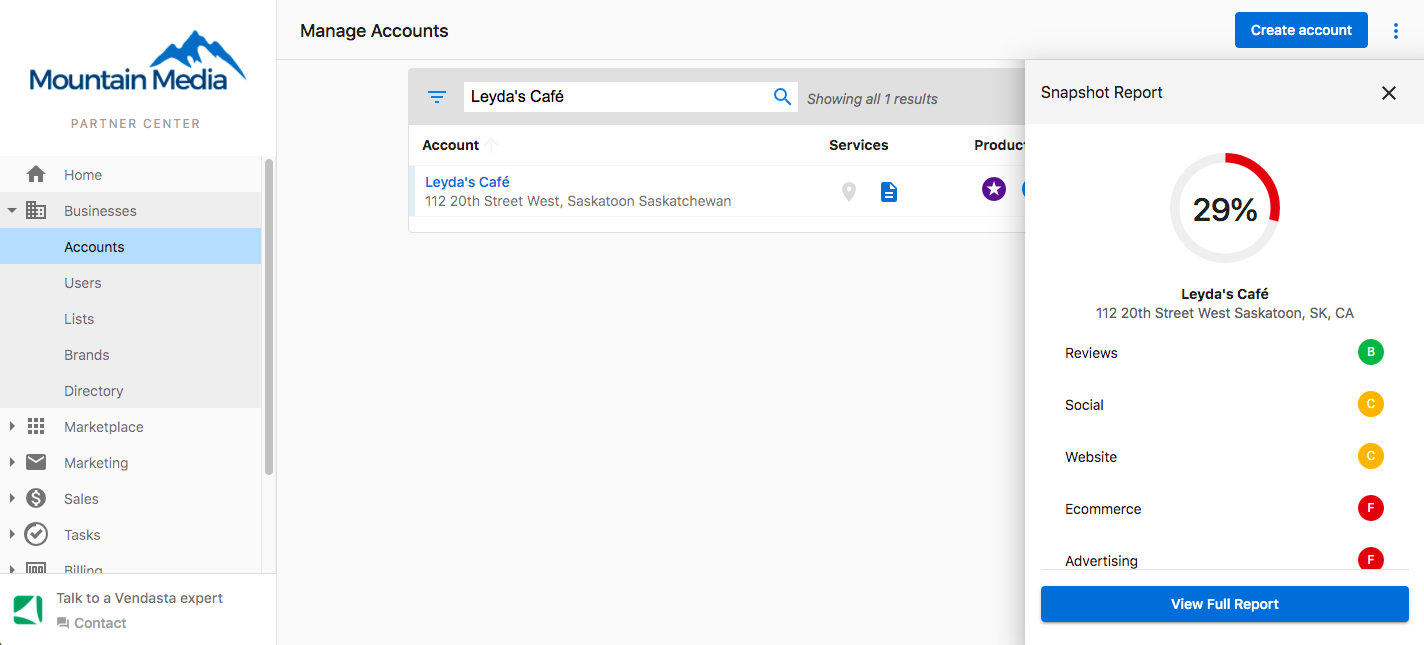
Task: Click the Reviews row label
Action: tap(1091, 353)
